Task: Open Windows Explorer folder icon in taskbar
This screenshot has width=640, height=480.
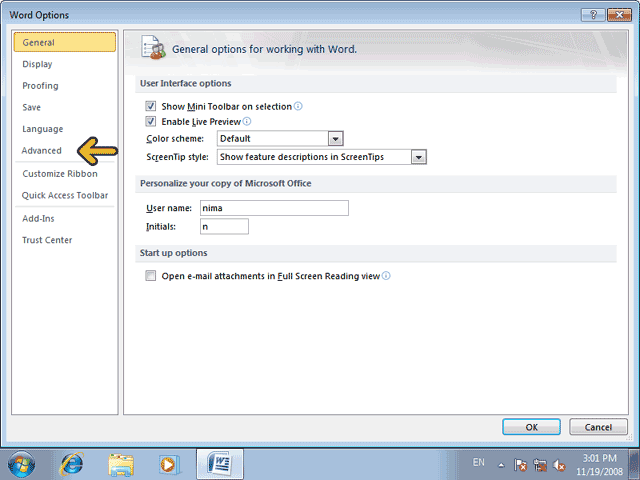Action: pyautogui.click(x=121, y=465)
